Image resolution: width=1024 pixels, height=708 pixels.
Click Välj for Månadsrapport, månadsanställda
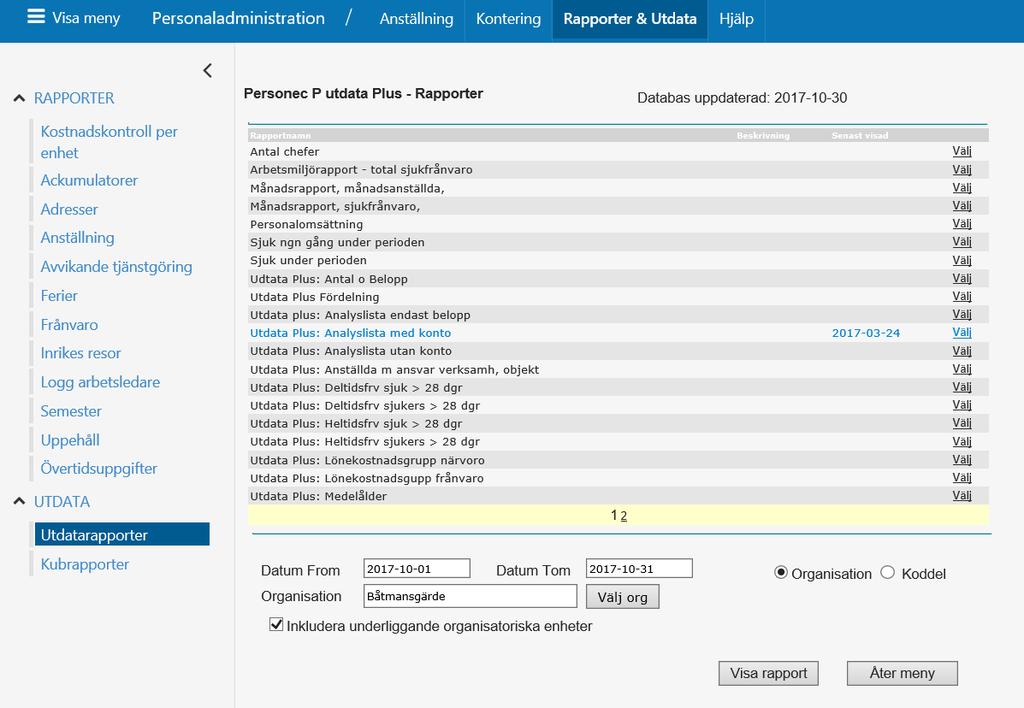[x=961, y=188]
